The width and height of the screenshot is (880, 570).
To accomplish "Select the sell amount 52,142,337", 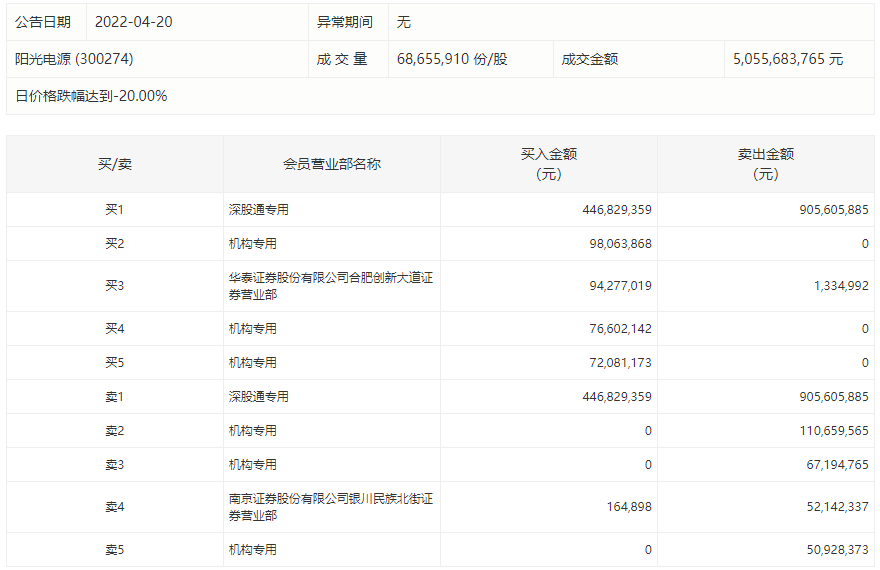I will coord(837,507).
